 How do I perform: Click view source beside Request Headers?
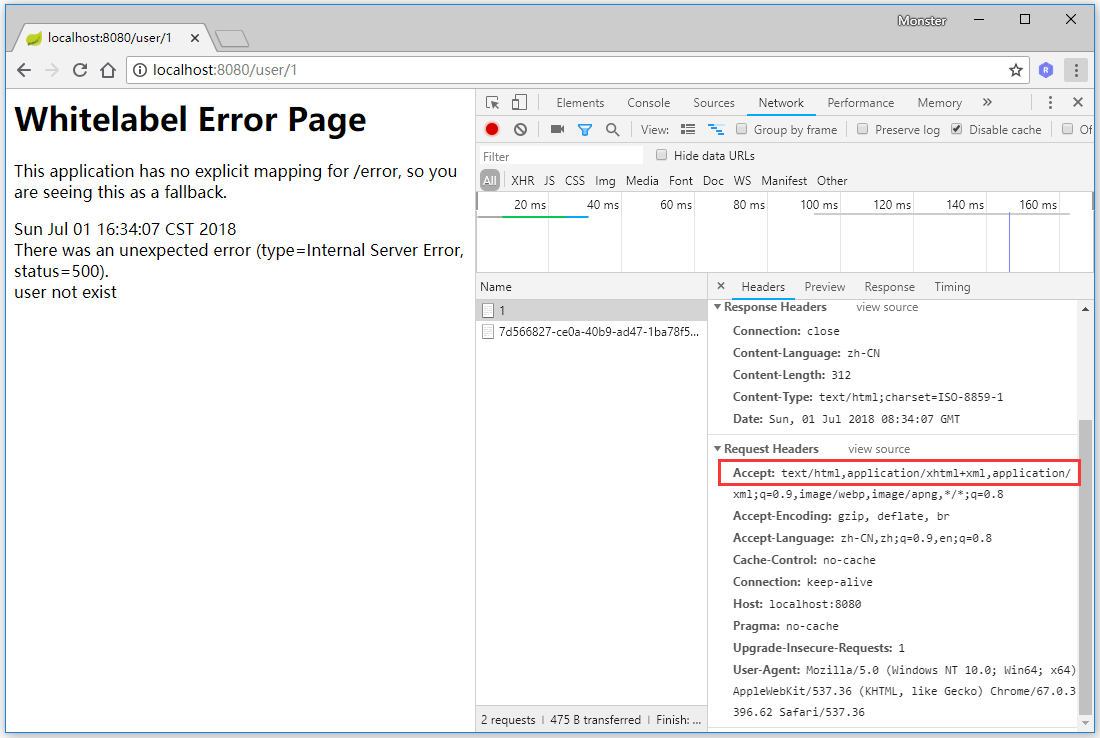(878, 448)
